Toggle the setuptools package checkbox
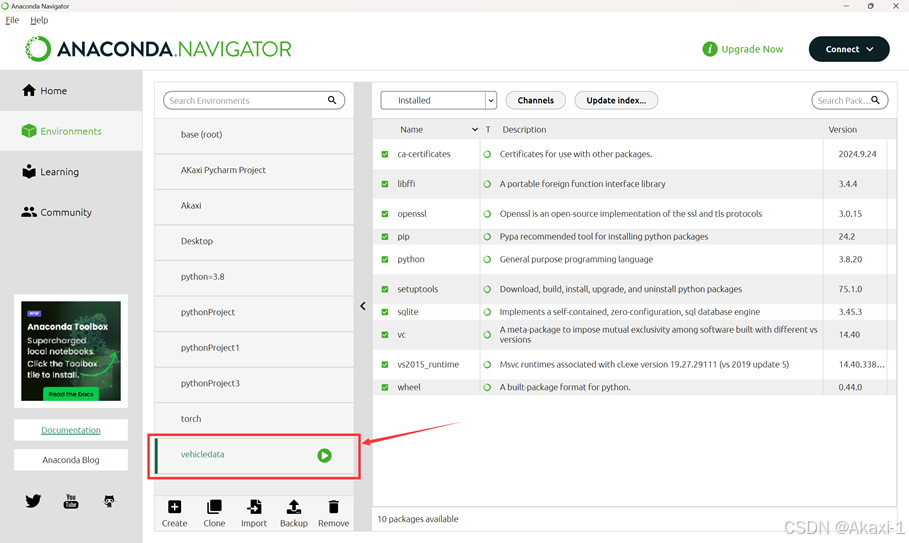The height and width of the screenshot is (543, 909). (x=385, y=289)
